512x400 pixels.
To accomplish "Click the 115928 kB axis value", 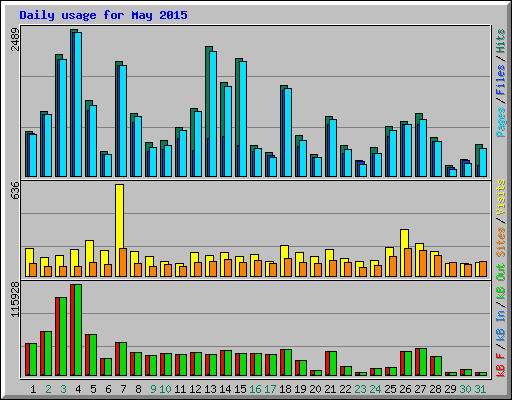I will pyautogui.click(x=15, y=300).
